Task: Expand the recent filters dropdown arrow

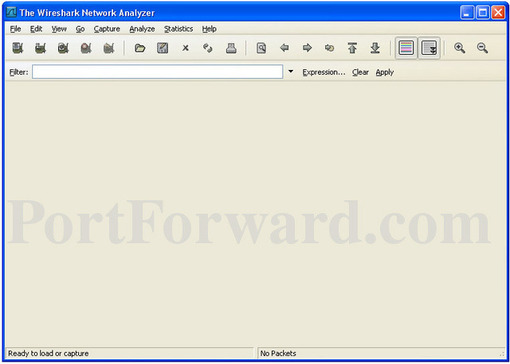Action: click(291, 71)
